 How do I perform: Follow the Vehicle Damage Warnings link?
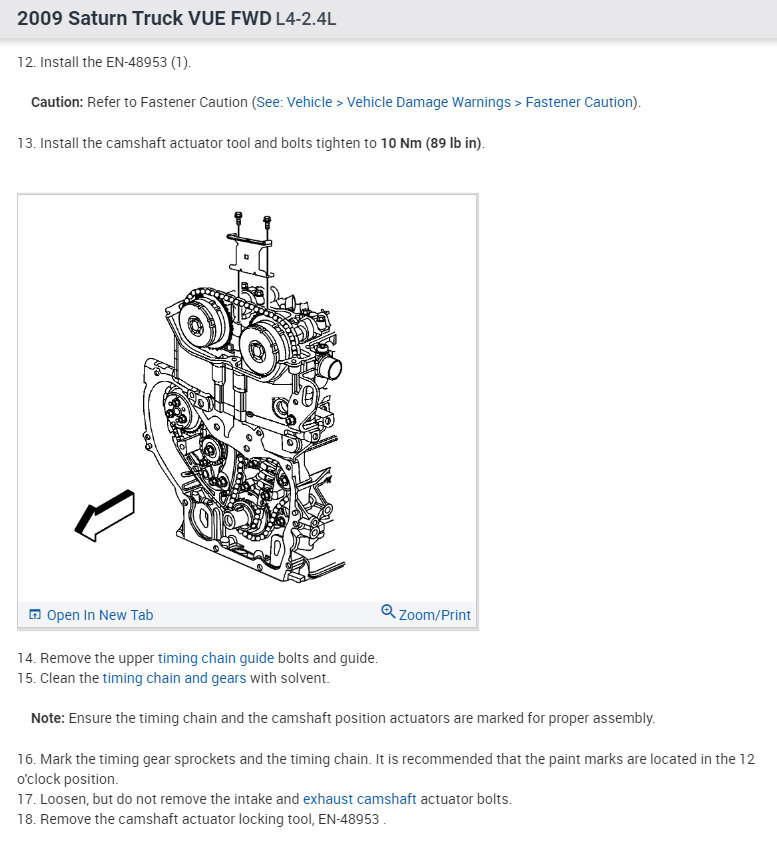click(429, 102)
